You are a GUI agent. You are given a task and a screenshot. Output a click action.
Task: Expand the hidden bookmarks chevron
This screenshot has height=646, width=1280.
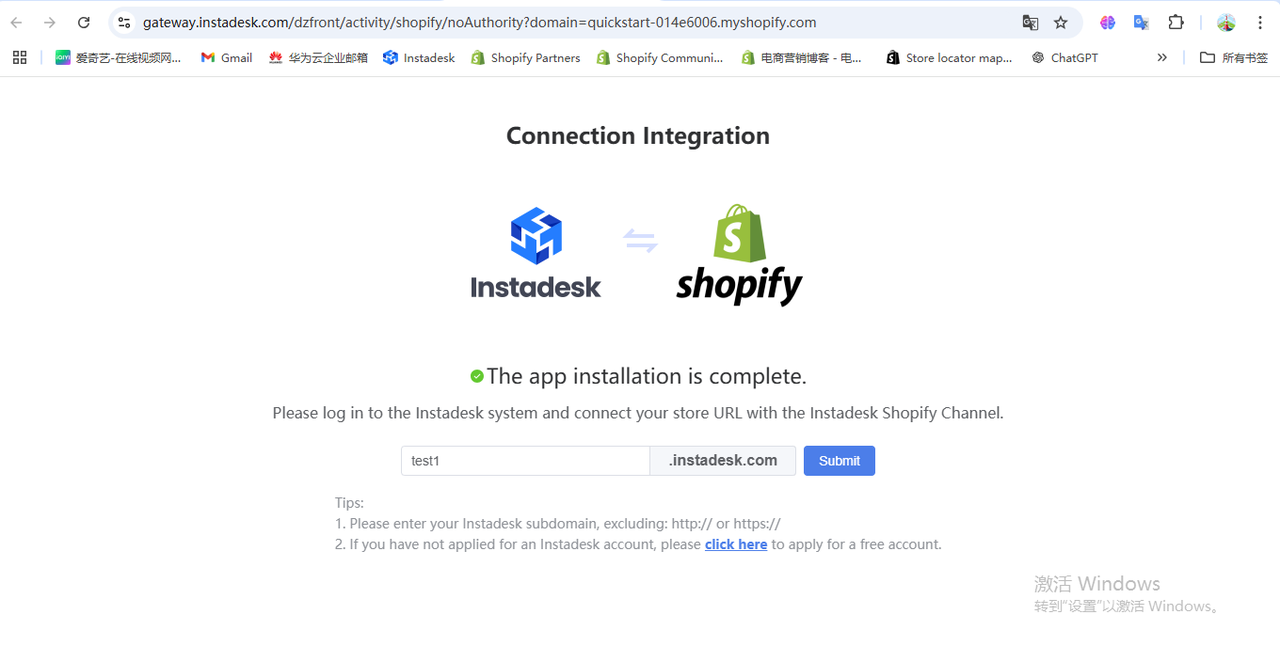1162,58
